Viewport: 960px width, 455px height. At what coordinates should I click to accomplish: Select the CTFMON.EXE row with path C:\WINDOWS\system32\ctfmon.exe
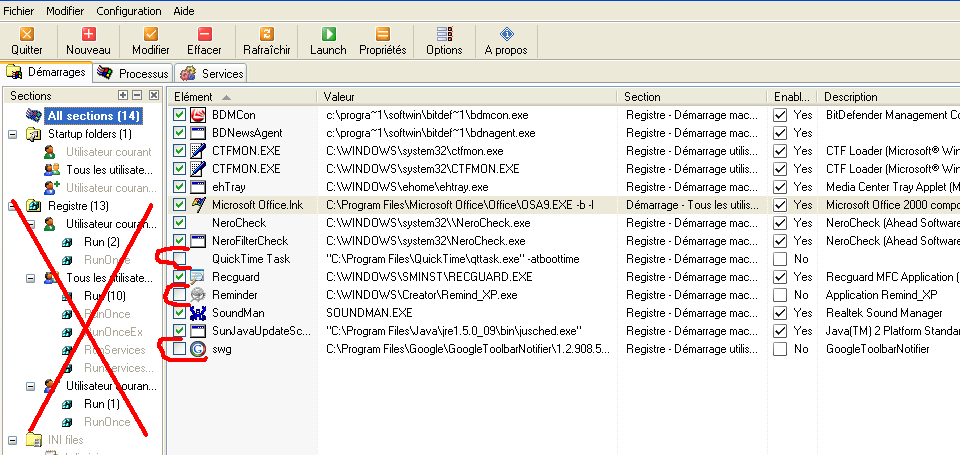click(x=563, y=151)
